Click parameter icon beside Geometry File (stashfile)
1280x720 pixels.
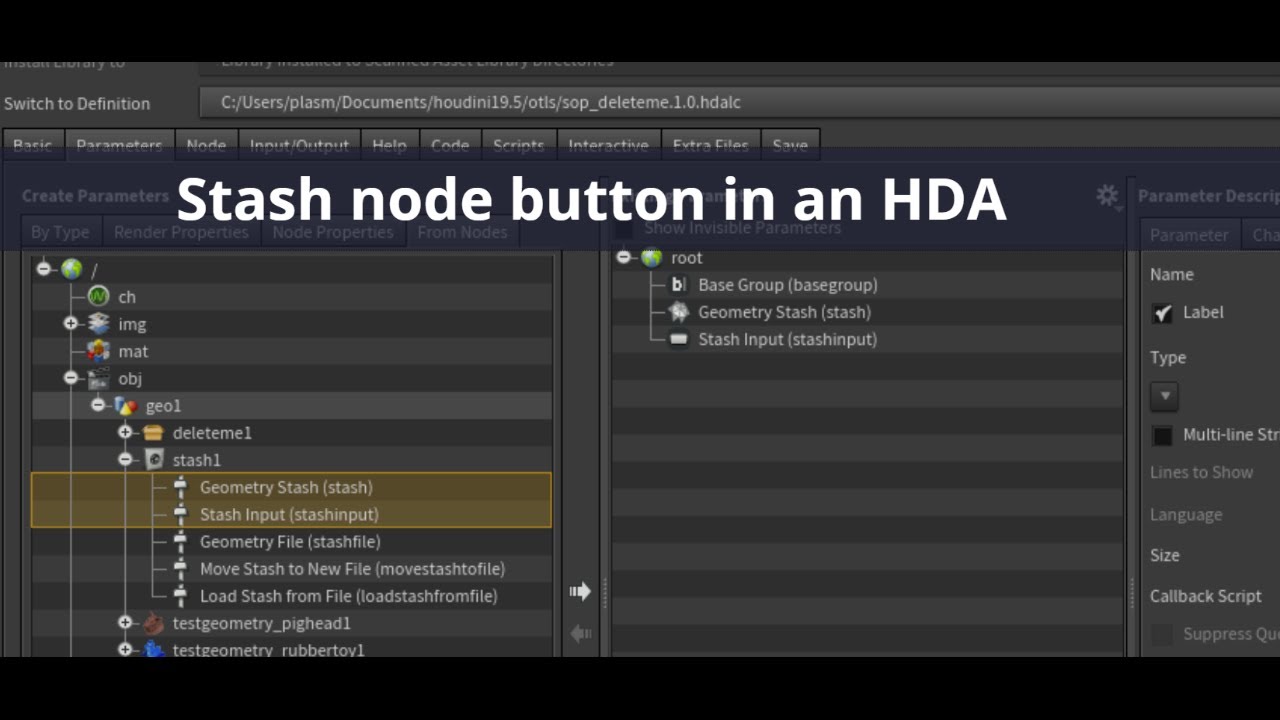tap(180, 541)
